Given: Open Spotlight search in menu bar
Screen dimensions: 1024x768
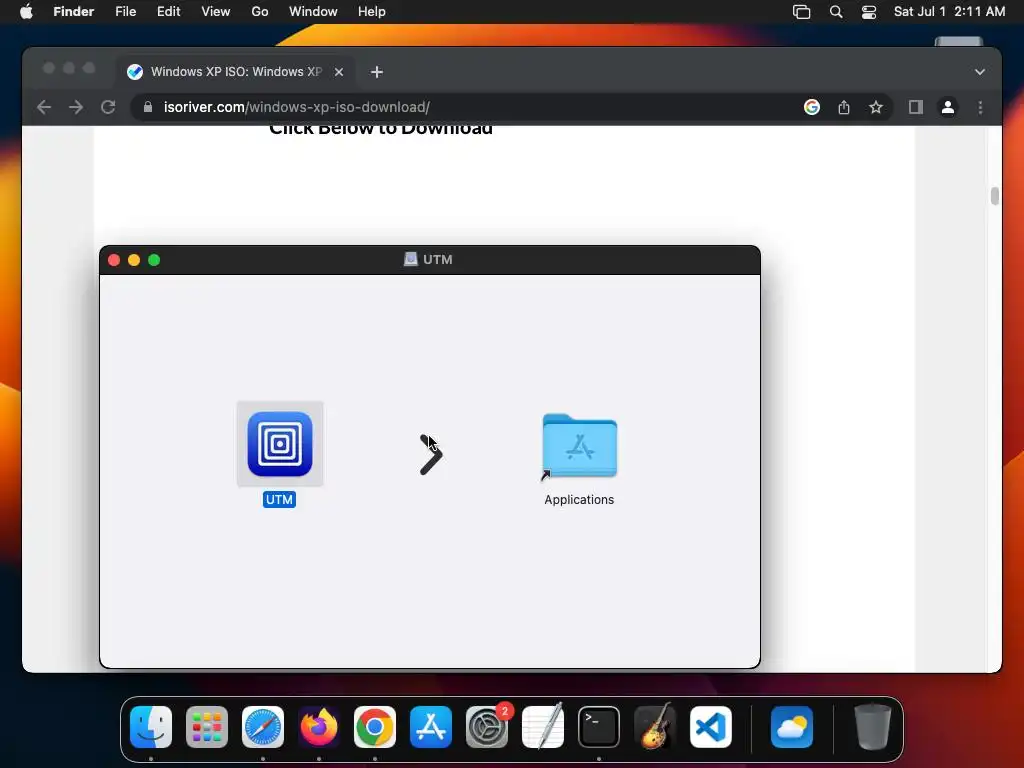Looking at the screenshot, I should tap(836, 12).
